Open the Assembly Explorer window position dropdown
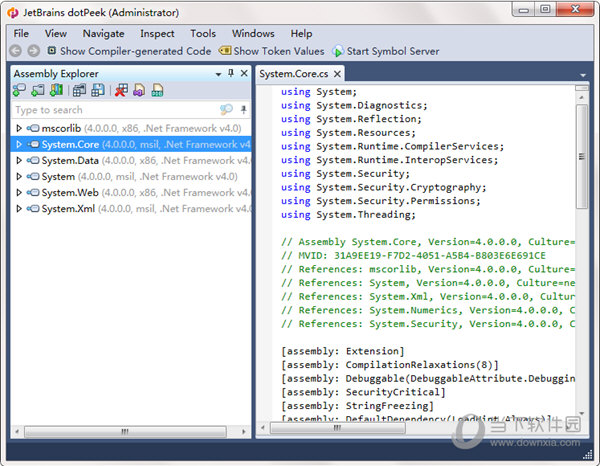The height and width of the screenshot is (466, 600). click(x=218, y=74)
